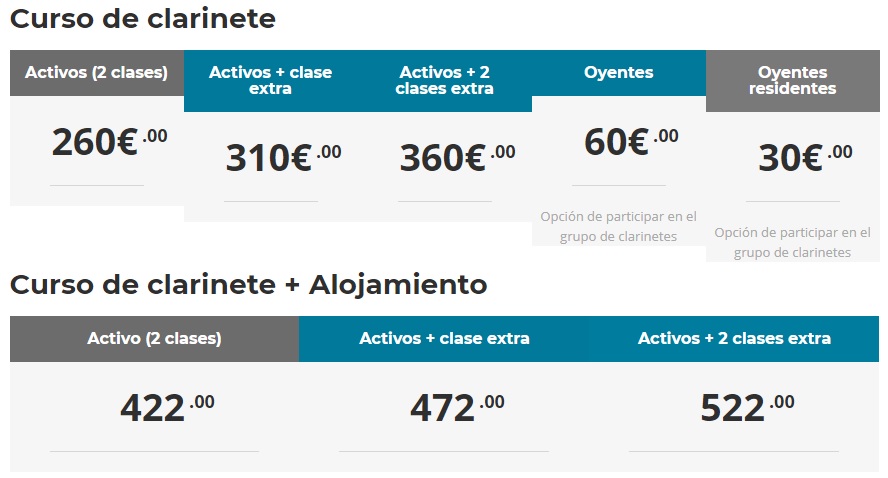Screen dimensions: 888x478
Task: Click the 260€ price
Action: click(108, 142)
